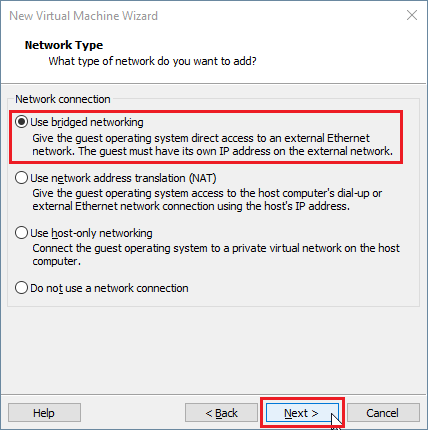Close the wizard with the X icon
This screenshot has height=430, width=428.
point(412,15)
